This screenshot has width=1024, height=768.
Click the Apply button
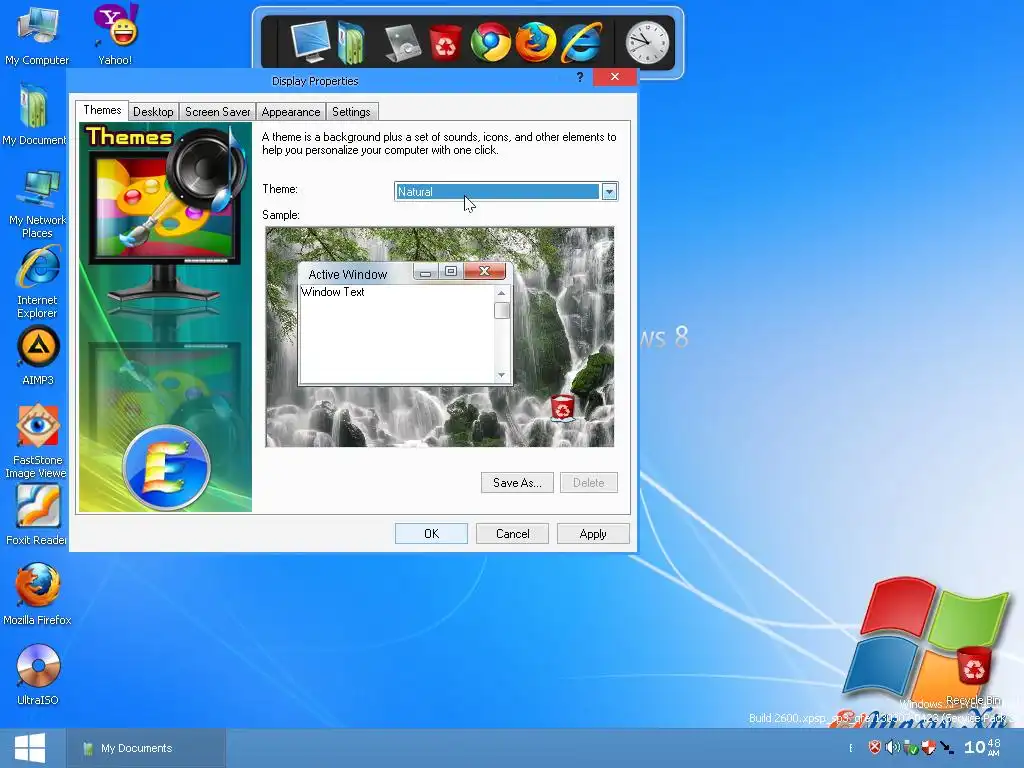pyautogui.click(x=593, y=534)
